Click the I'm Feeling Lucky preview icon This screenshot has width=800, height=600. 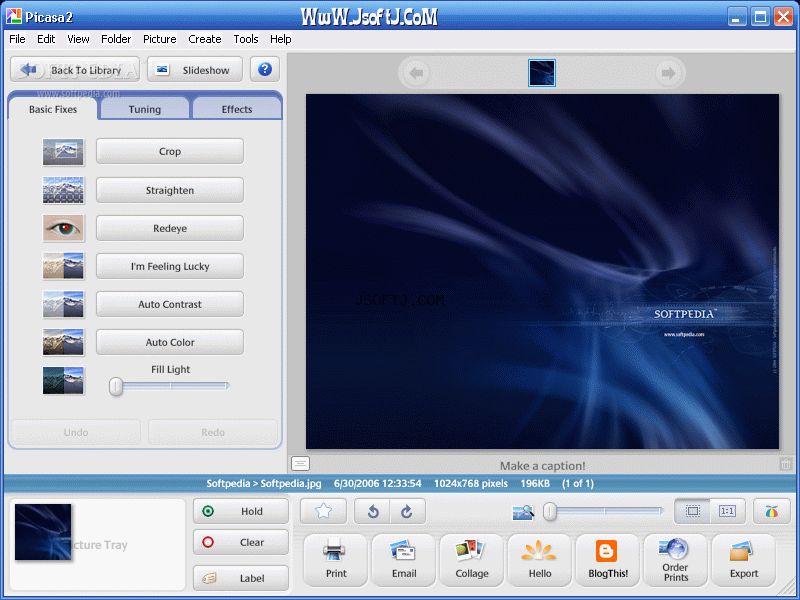(x=63, y=266)
